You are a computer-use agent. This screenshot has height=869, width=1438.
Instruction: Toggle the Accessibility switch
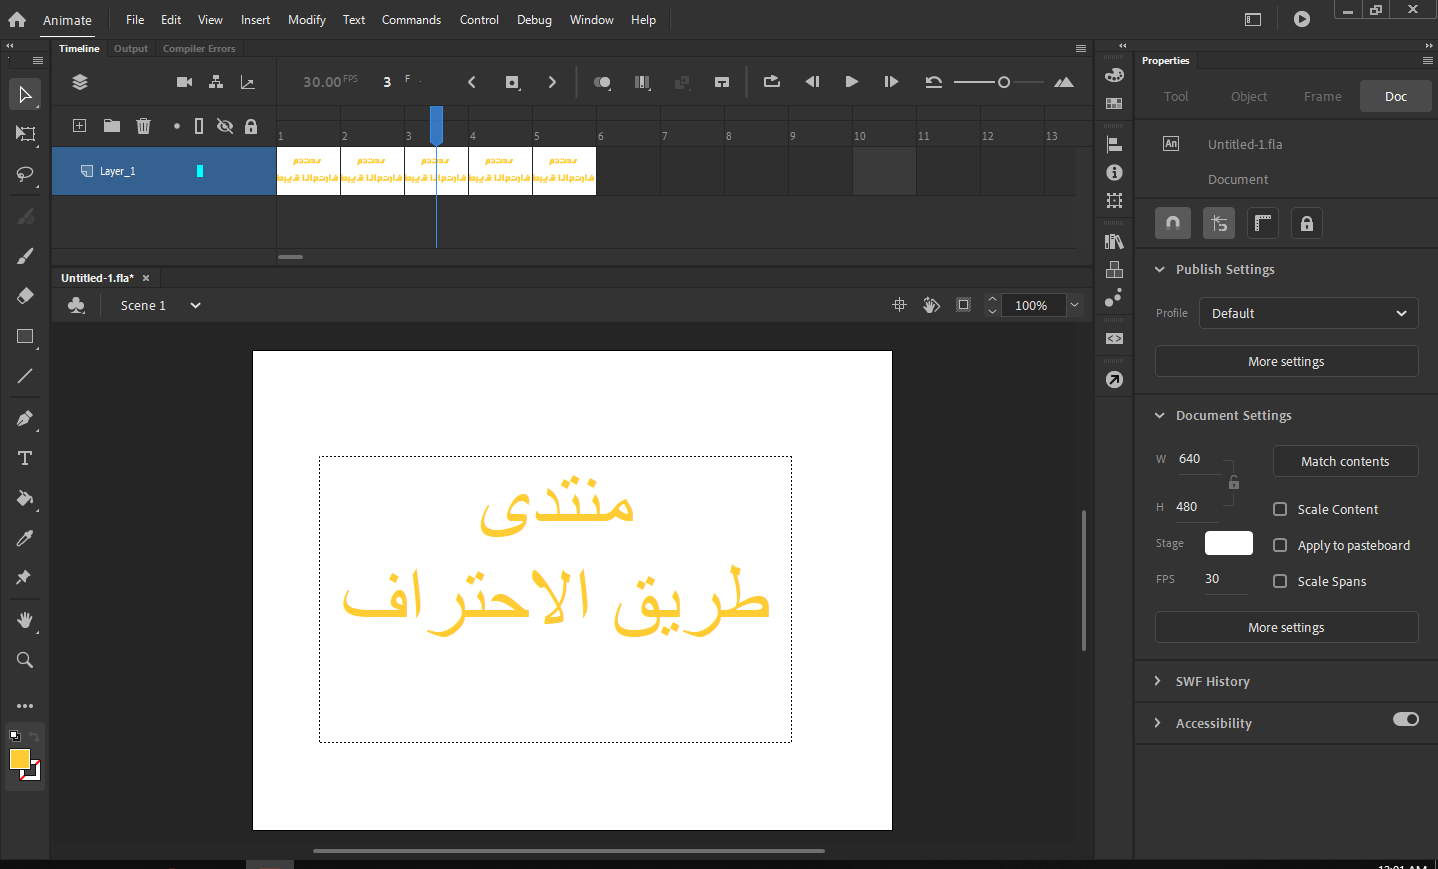(1405, 719)
